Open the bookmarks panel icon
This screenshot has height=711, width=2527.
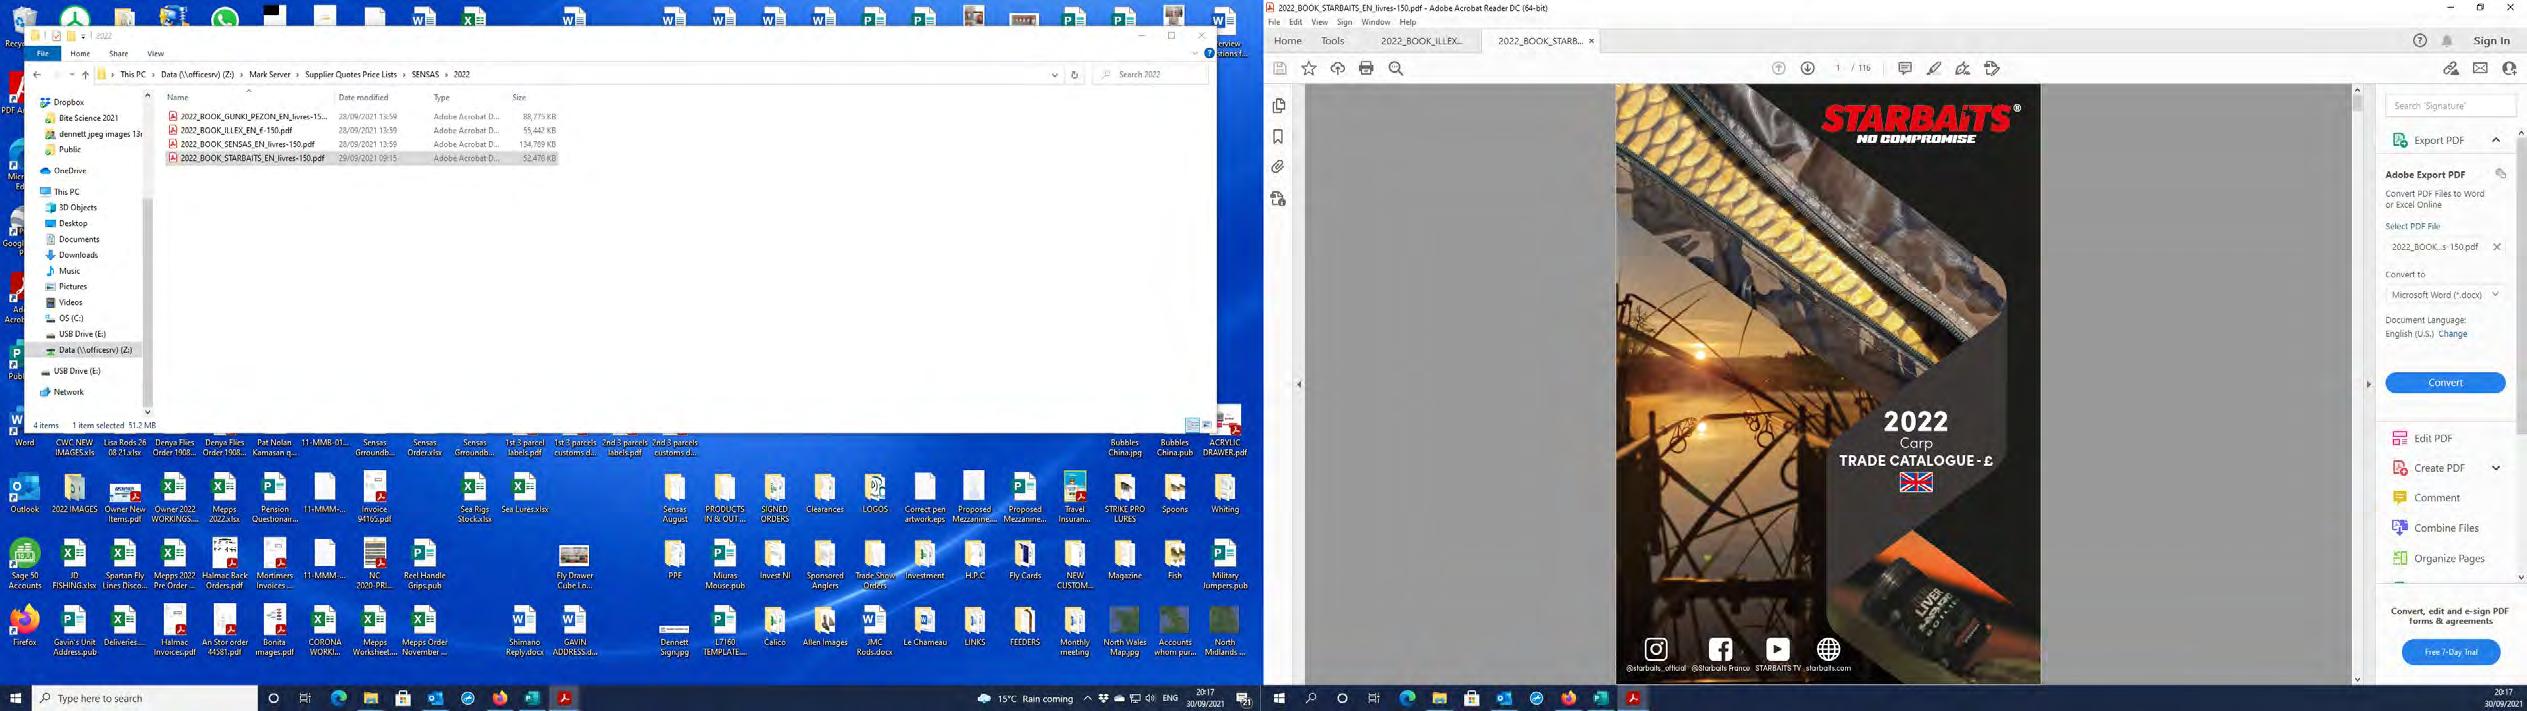click(1278, 137)
